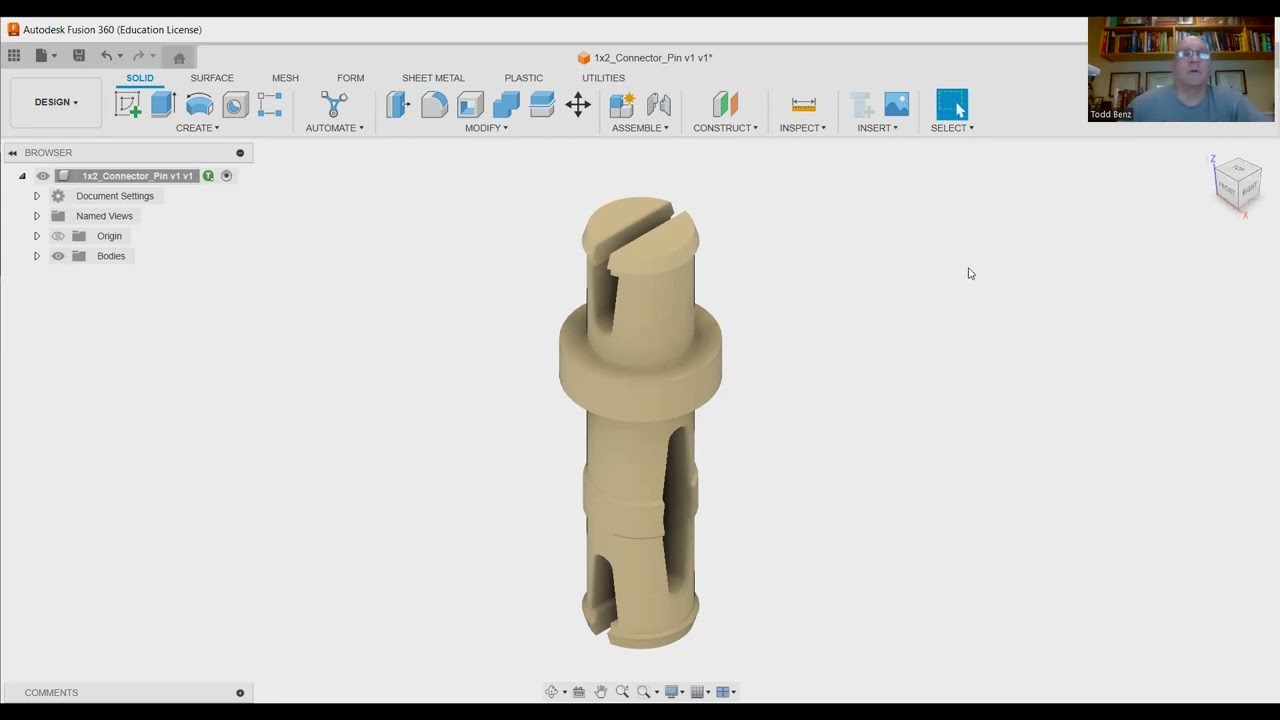Switch to the UTILITIES tab
The image size is (1280, 720).
[603, 78]
